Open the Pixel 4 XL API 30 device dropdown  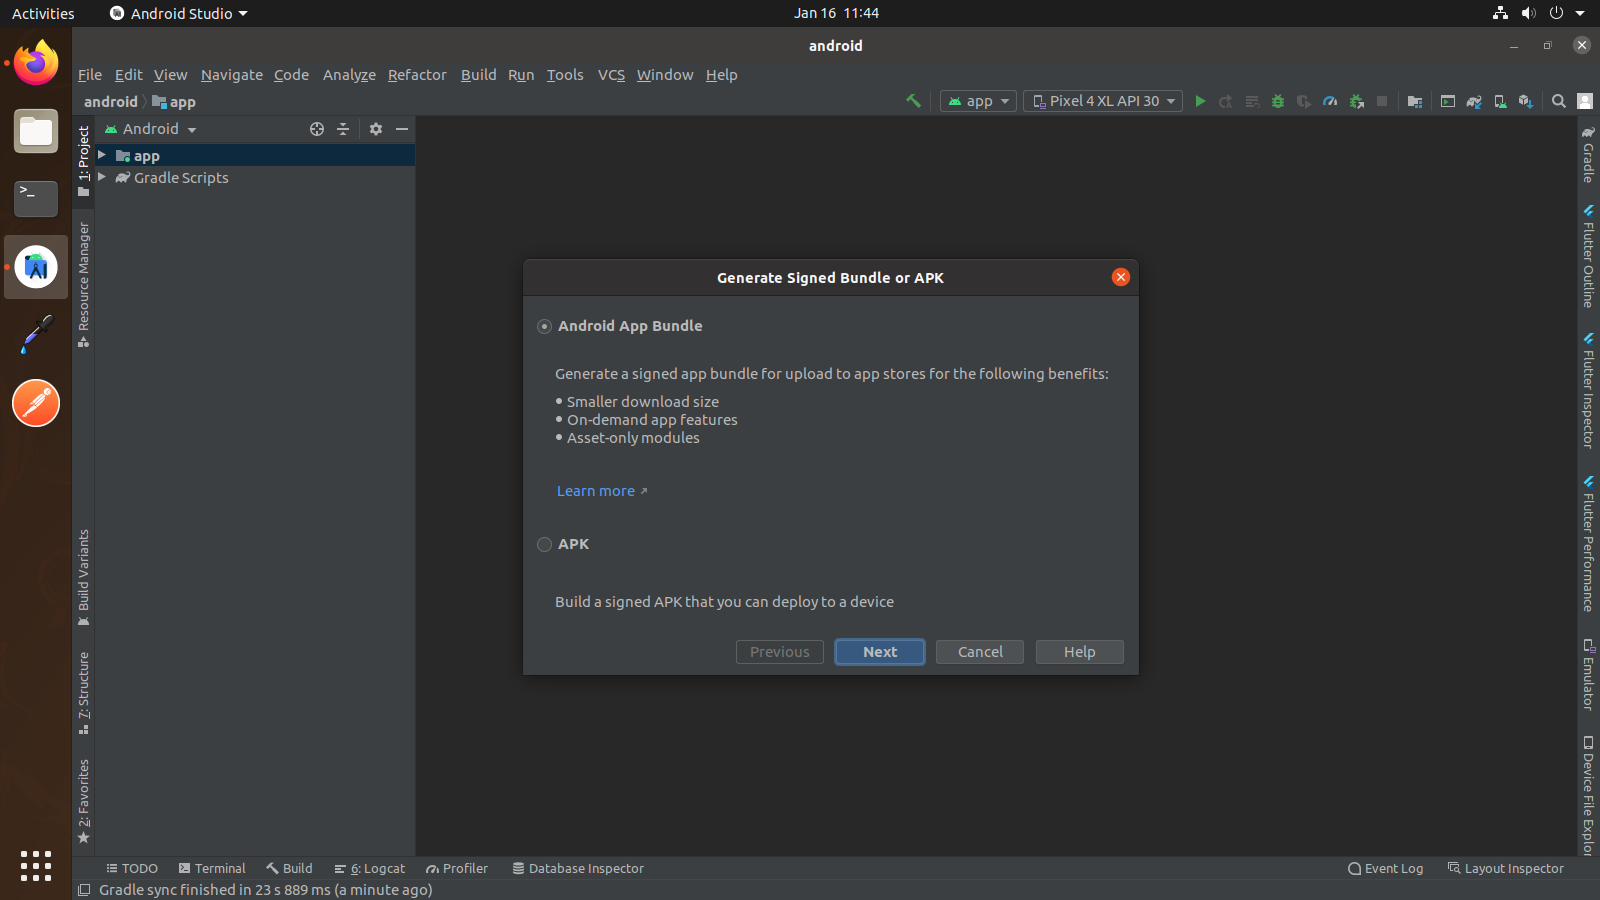[1103, 101]
